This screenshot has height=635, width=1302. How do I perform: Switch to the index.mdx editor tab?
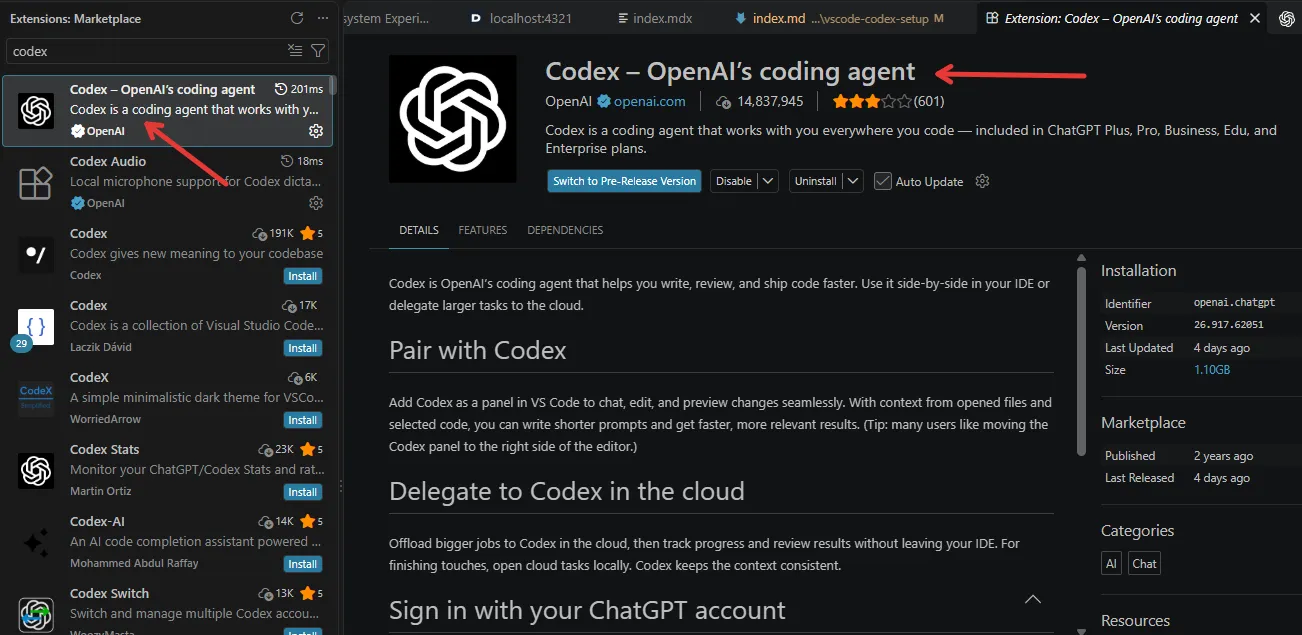click(x=655, y=18)
